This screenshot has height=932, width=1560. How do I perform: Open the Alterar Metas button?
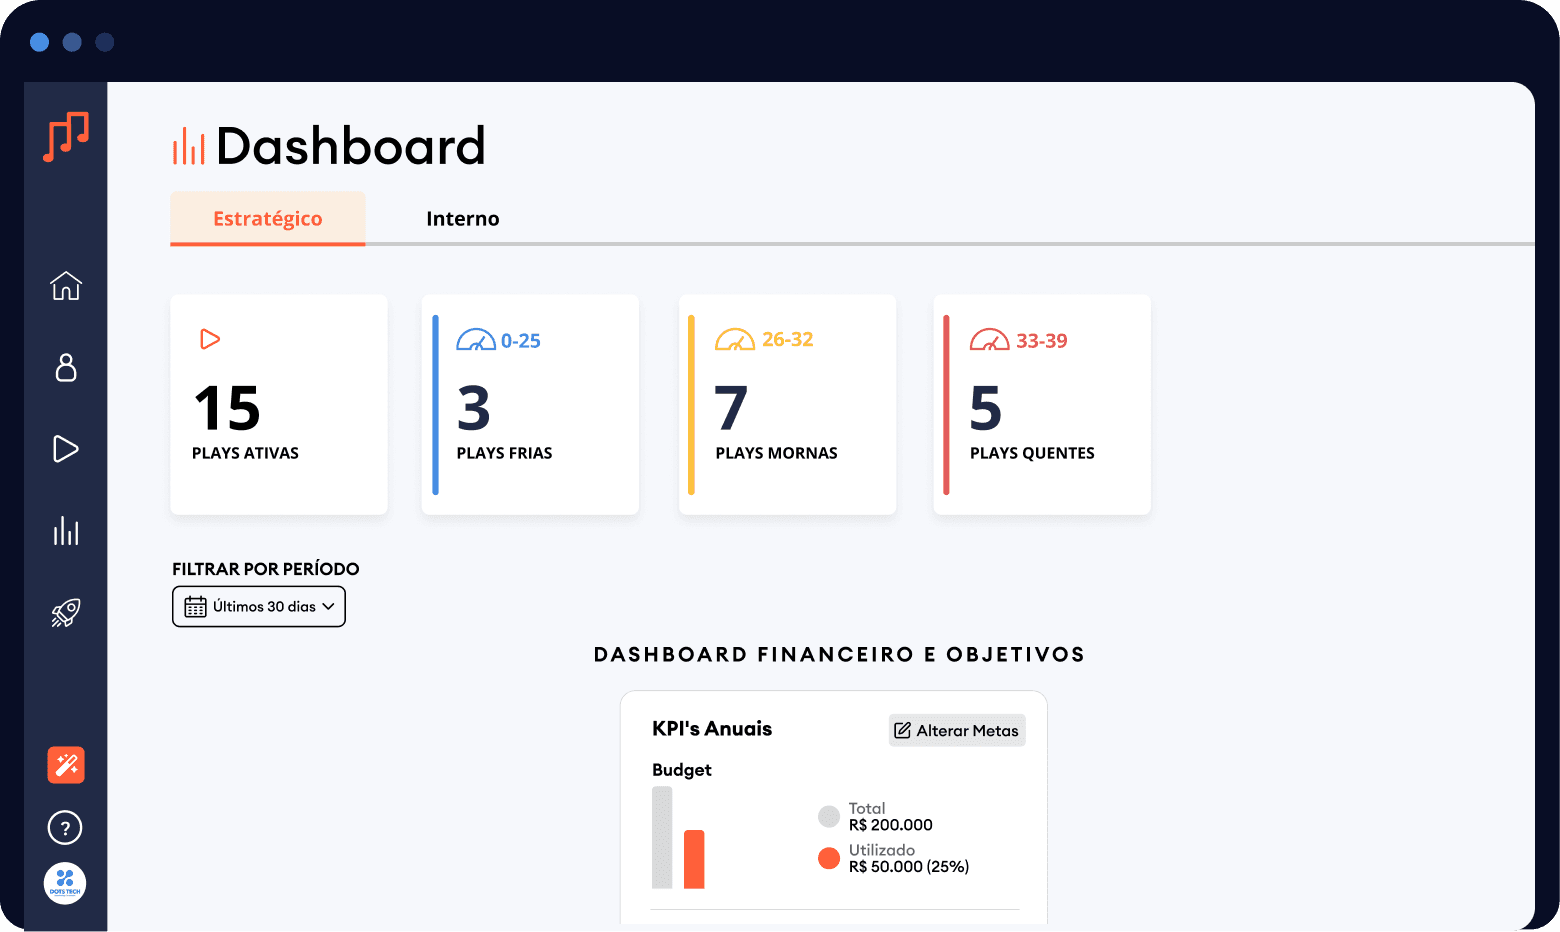coord(956,730)
